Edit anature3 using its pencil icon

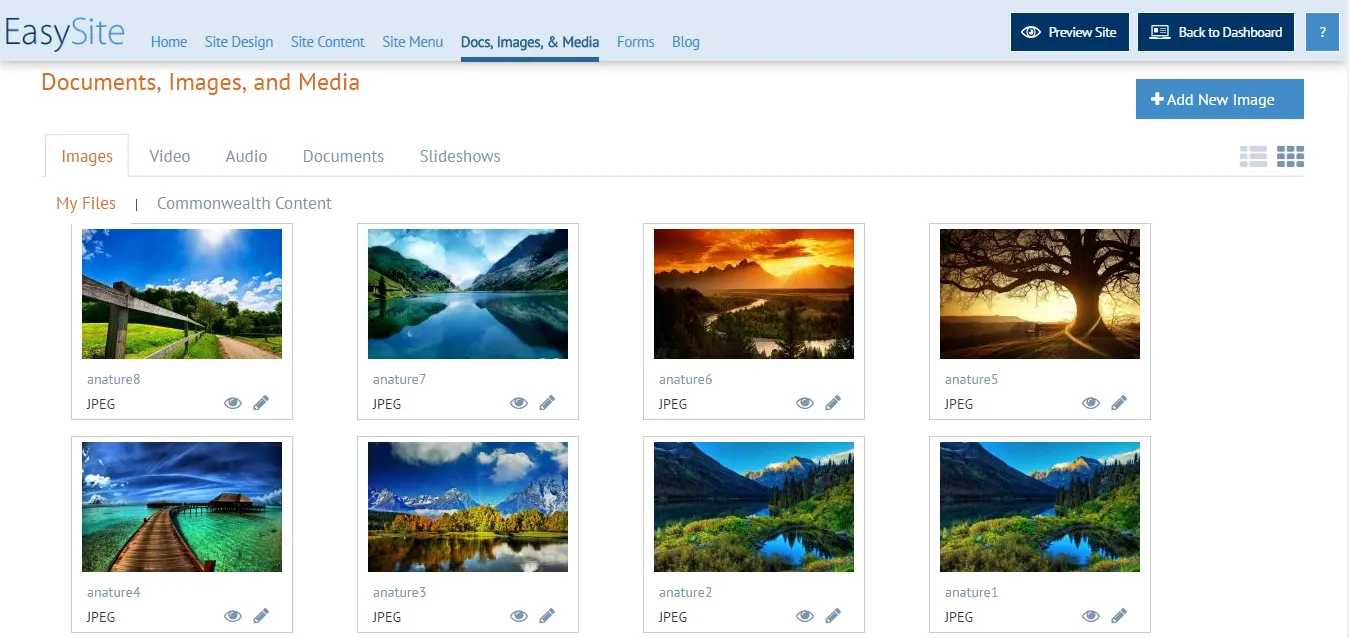click(547, 616)
